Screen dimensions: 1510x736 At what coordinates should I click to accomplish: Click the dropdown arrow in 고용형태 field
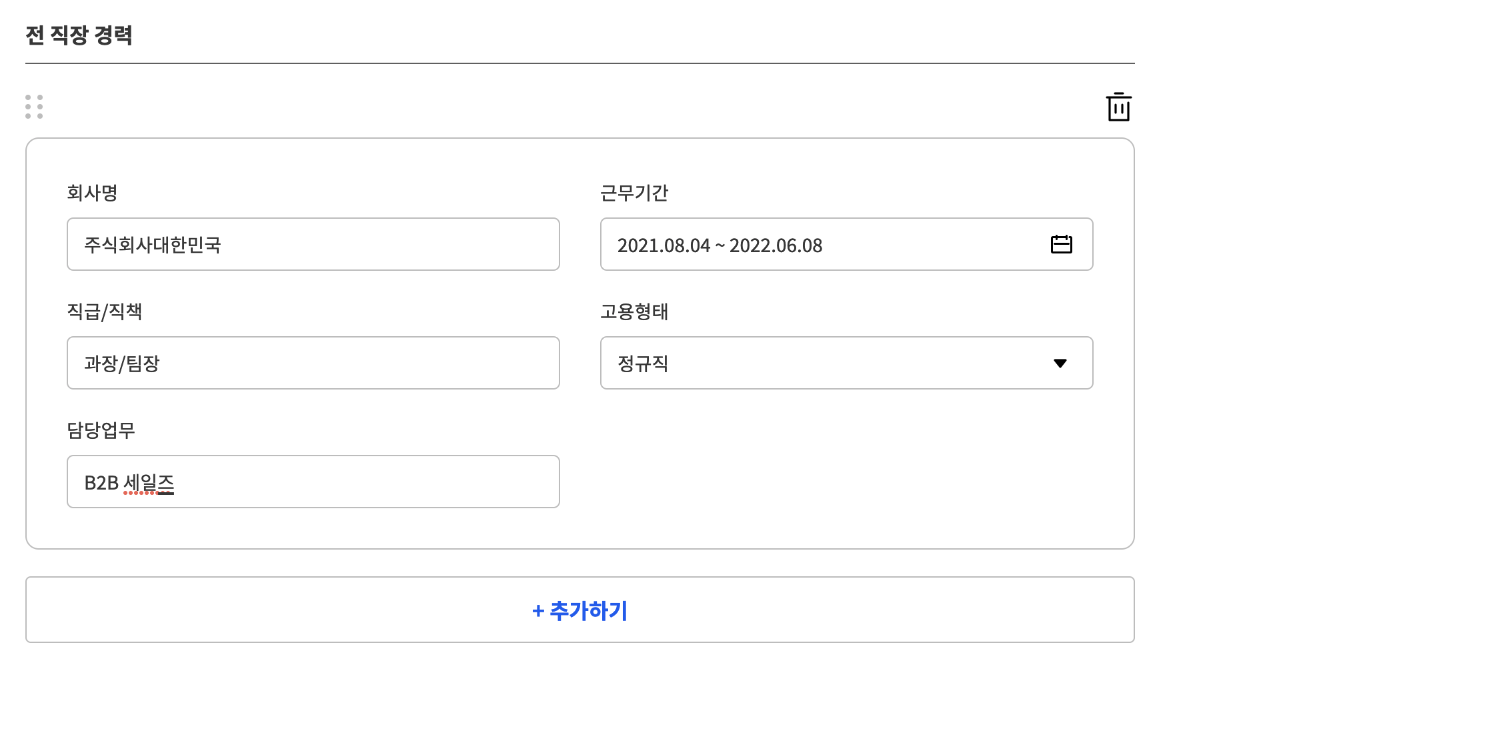tap(1060, 363)
